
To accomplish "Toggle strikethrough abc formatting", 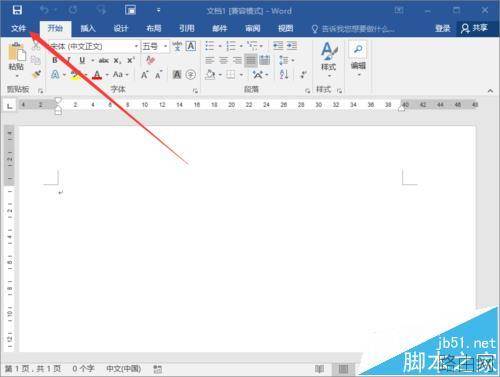I will [x=104, y=60].
